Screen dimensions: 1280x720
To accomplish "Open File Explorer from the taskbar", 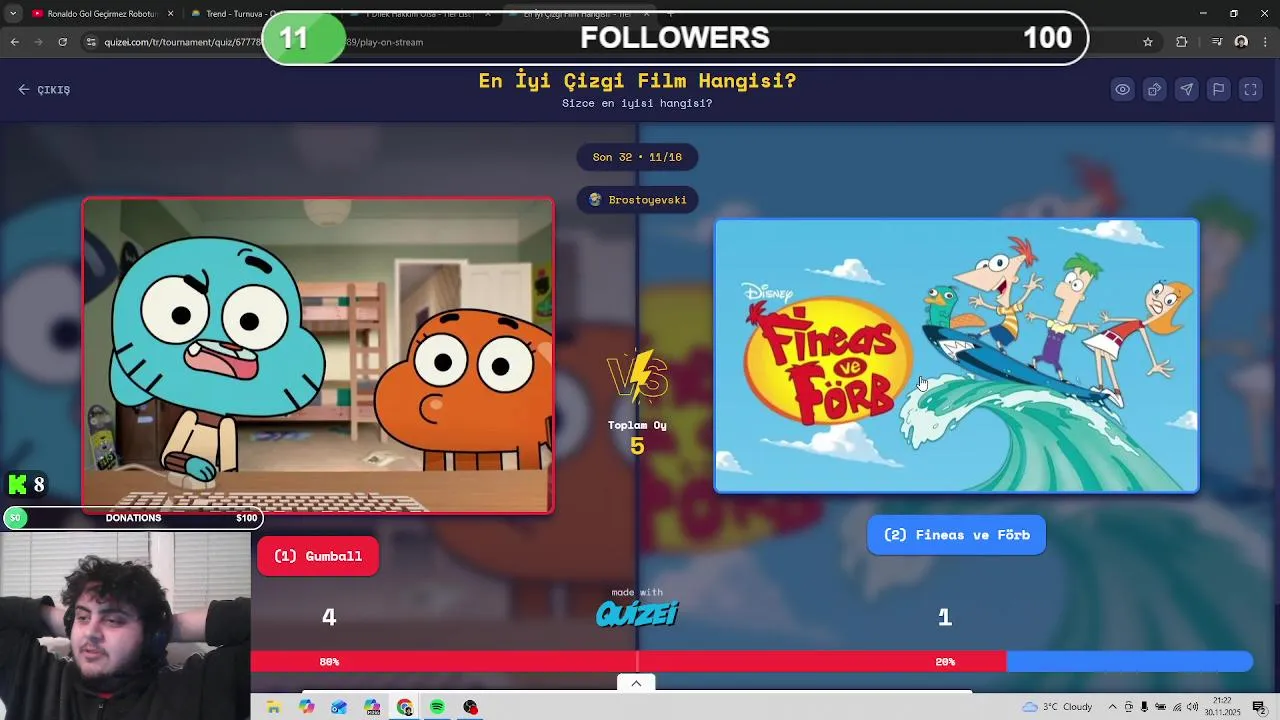I will coord(273,707).
